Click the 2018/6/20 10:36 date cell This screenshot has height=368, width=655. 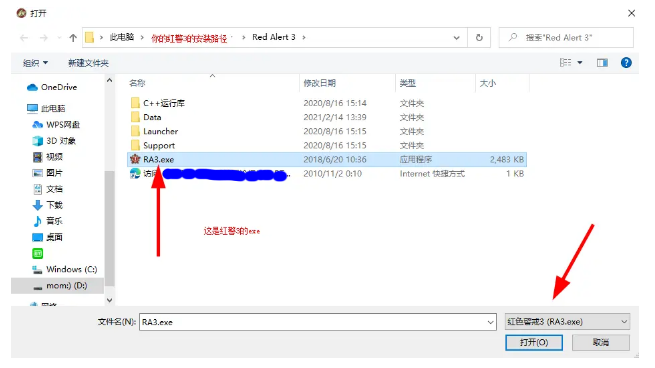point(335,160)
